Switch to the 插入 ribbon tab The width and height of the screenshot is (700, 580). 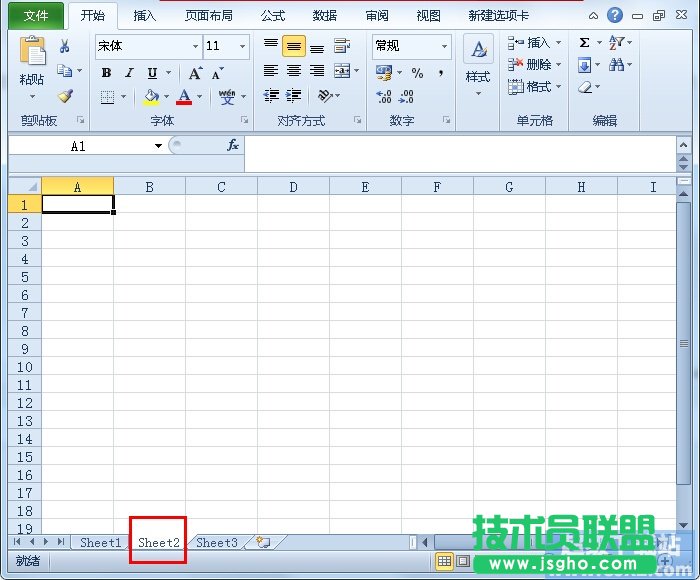click(145, 16)
